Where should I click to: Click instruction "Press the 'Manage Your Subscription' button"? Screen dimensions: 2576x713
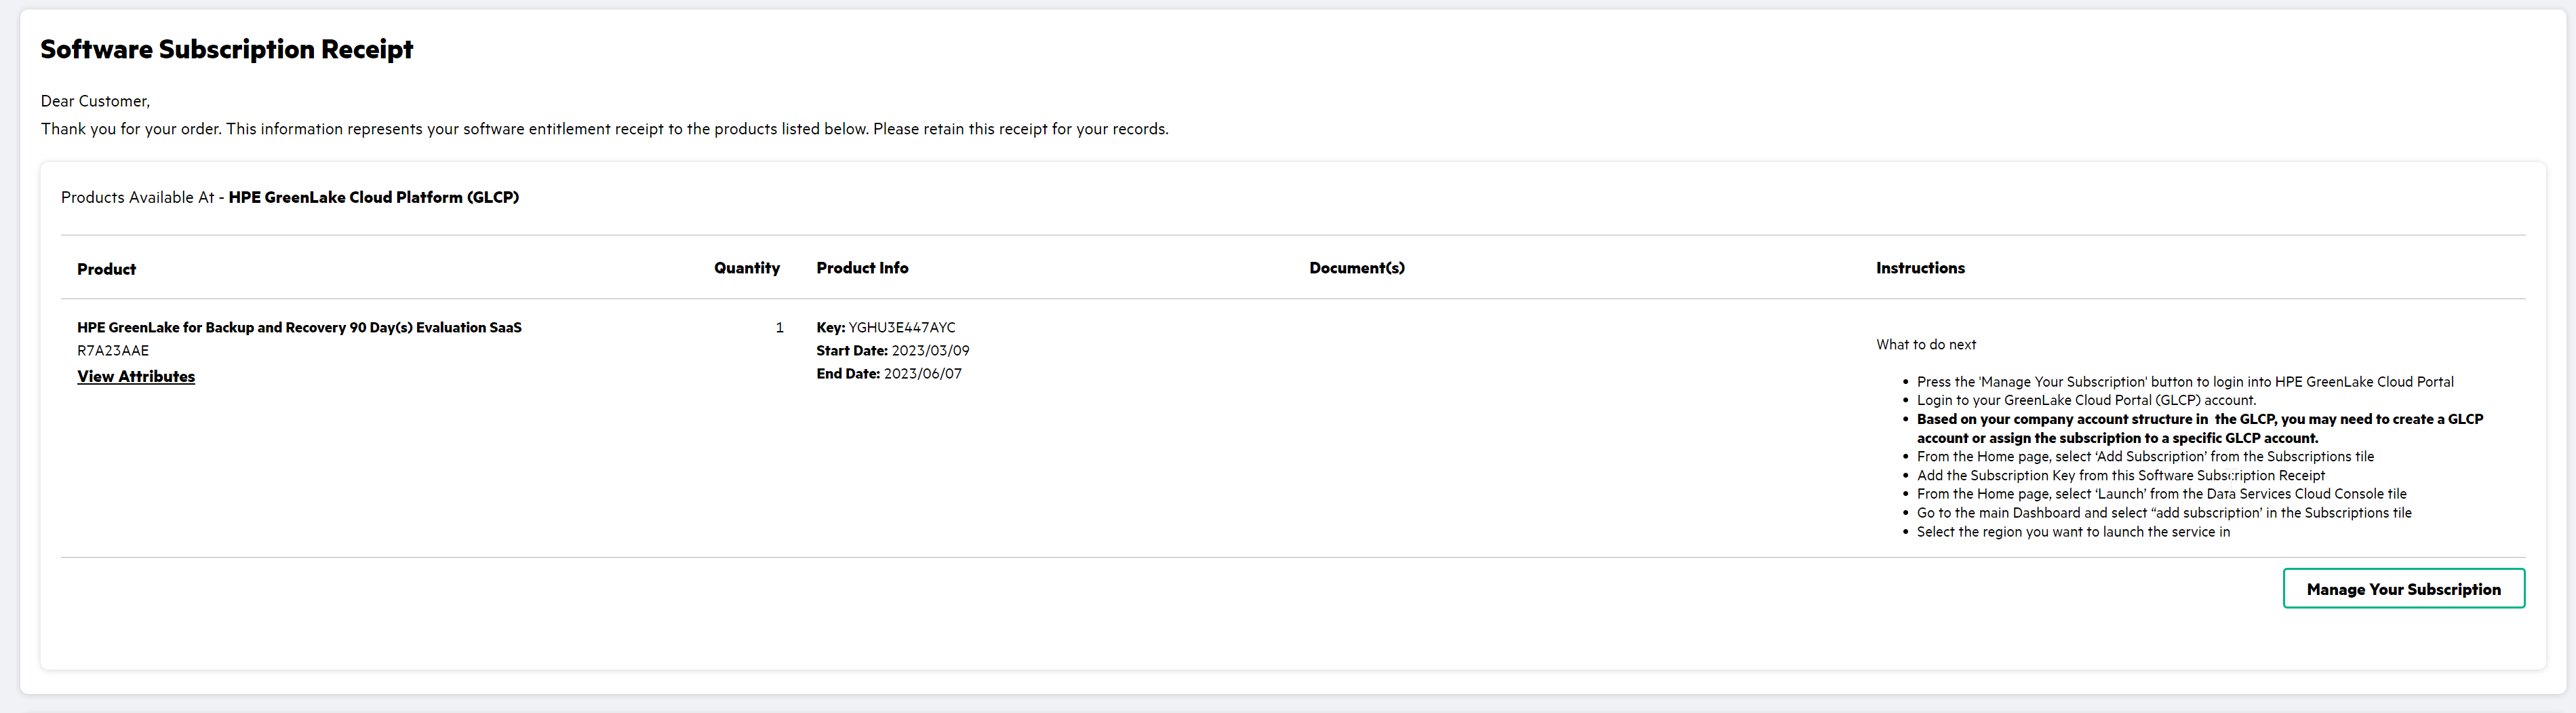(2185, 382)
